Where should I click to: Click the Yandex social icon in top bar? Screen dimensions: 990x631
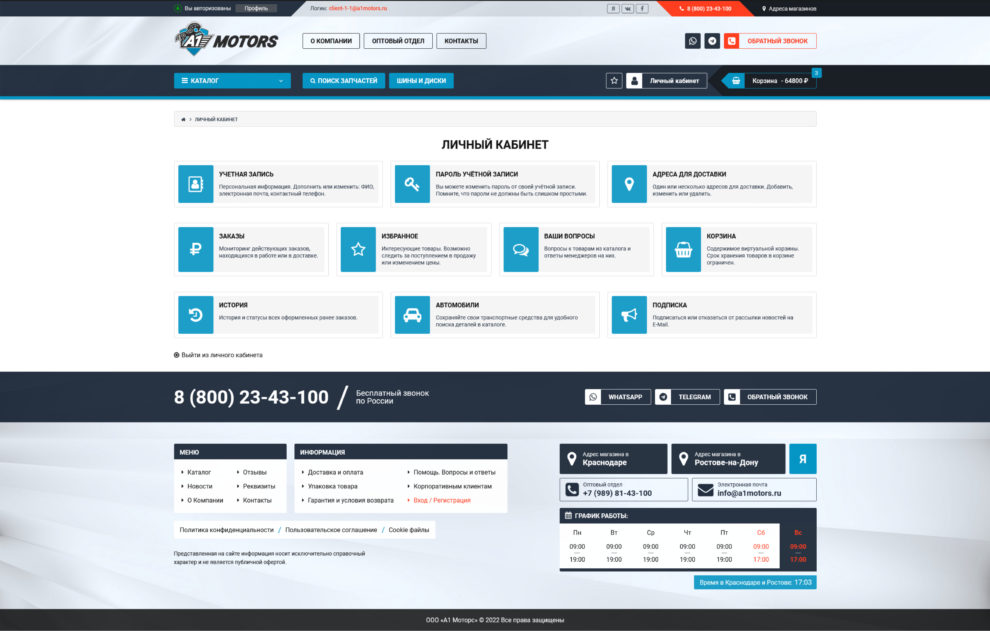(x=613, y=9)
